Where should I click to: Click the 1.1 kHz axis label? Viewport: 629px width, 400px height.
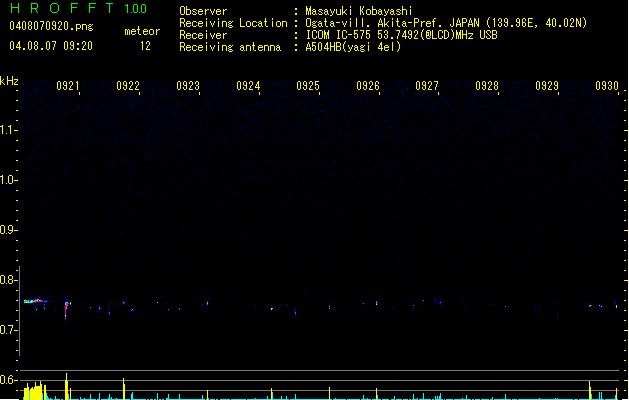[x=7, y=130]
